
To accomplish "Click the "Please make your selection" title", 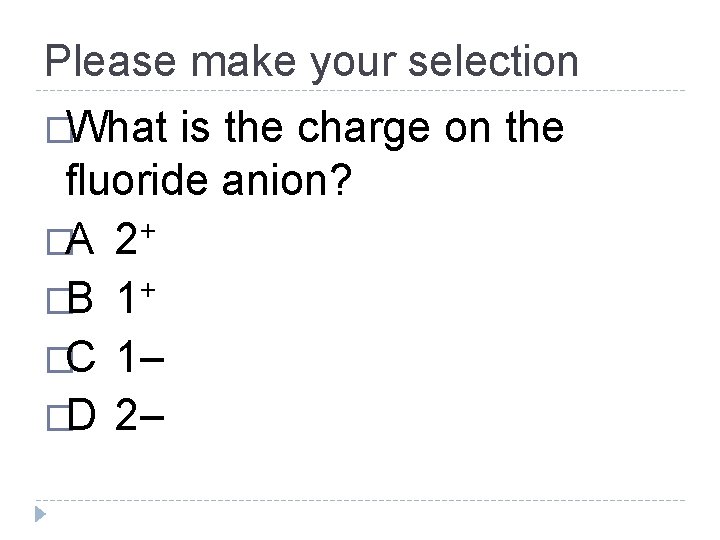I will pyautogui.click(x=312, y=62).
